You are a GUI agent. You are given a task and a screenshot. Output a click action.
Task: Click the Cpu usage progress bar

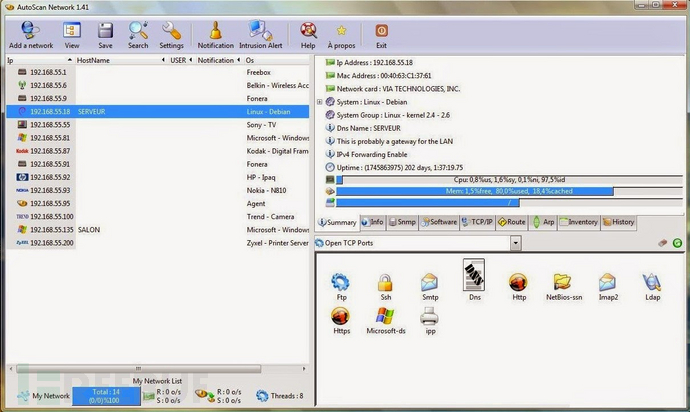(x=509, y=180)
